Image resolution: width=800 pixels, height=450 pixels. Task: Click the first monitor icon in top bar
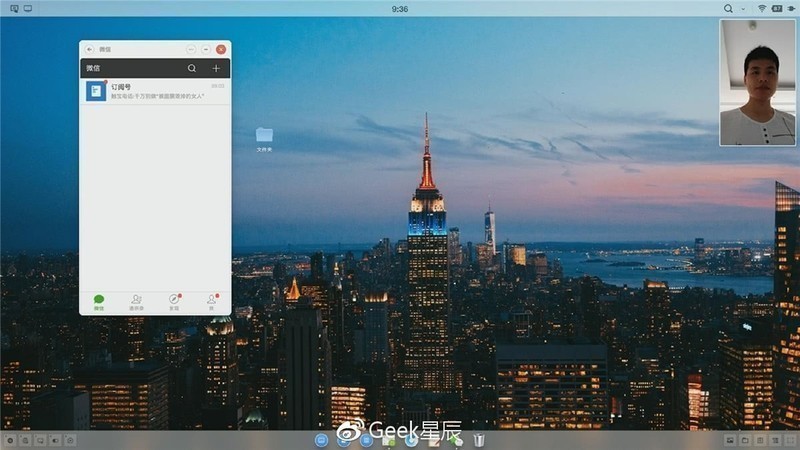14,9
